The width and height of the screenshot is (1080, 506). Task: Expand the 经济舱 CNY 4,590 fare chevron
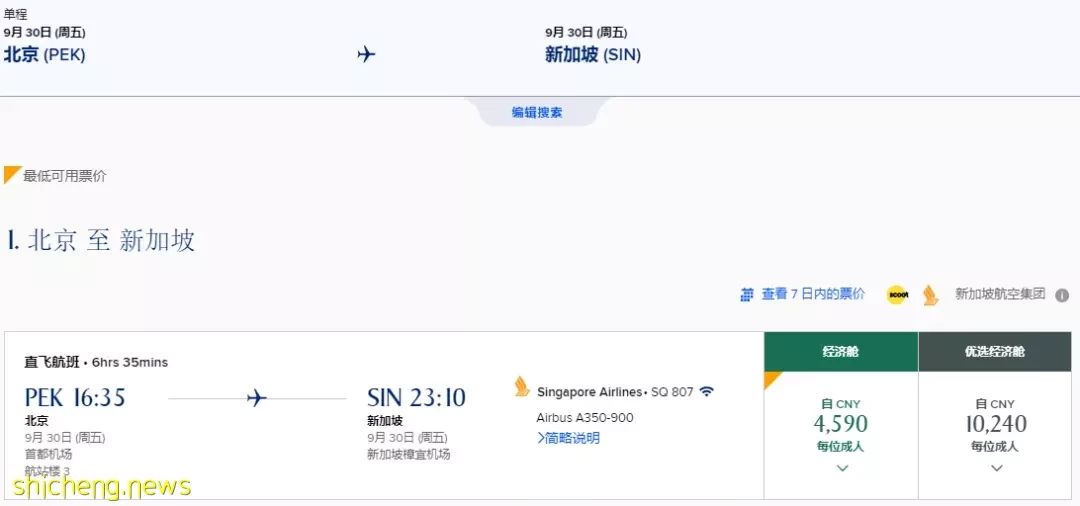(x=842, y=468)
